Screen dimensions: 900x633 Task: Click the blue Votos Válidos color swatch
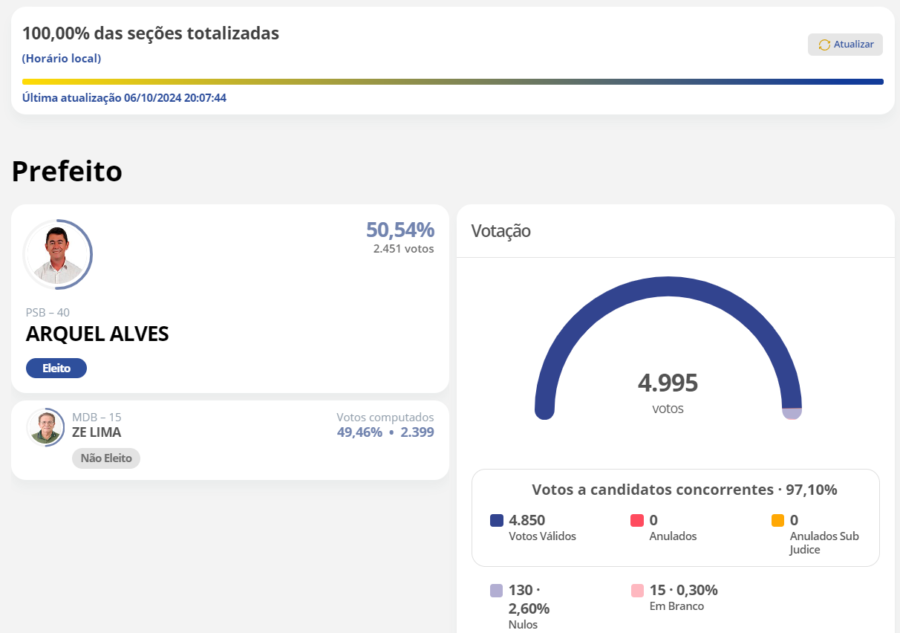pyautogui.click(x=496, y=521)
